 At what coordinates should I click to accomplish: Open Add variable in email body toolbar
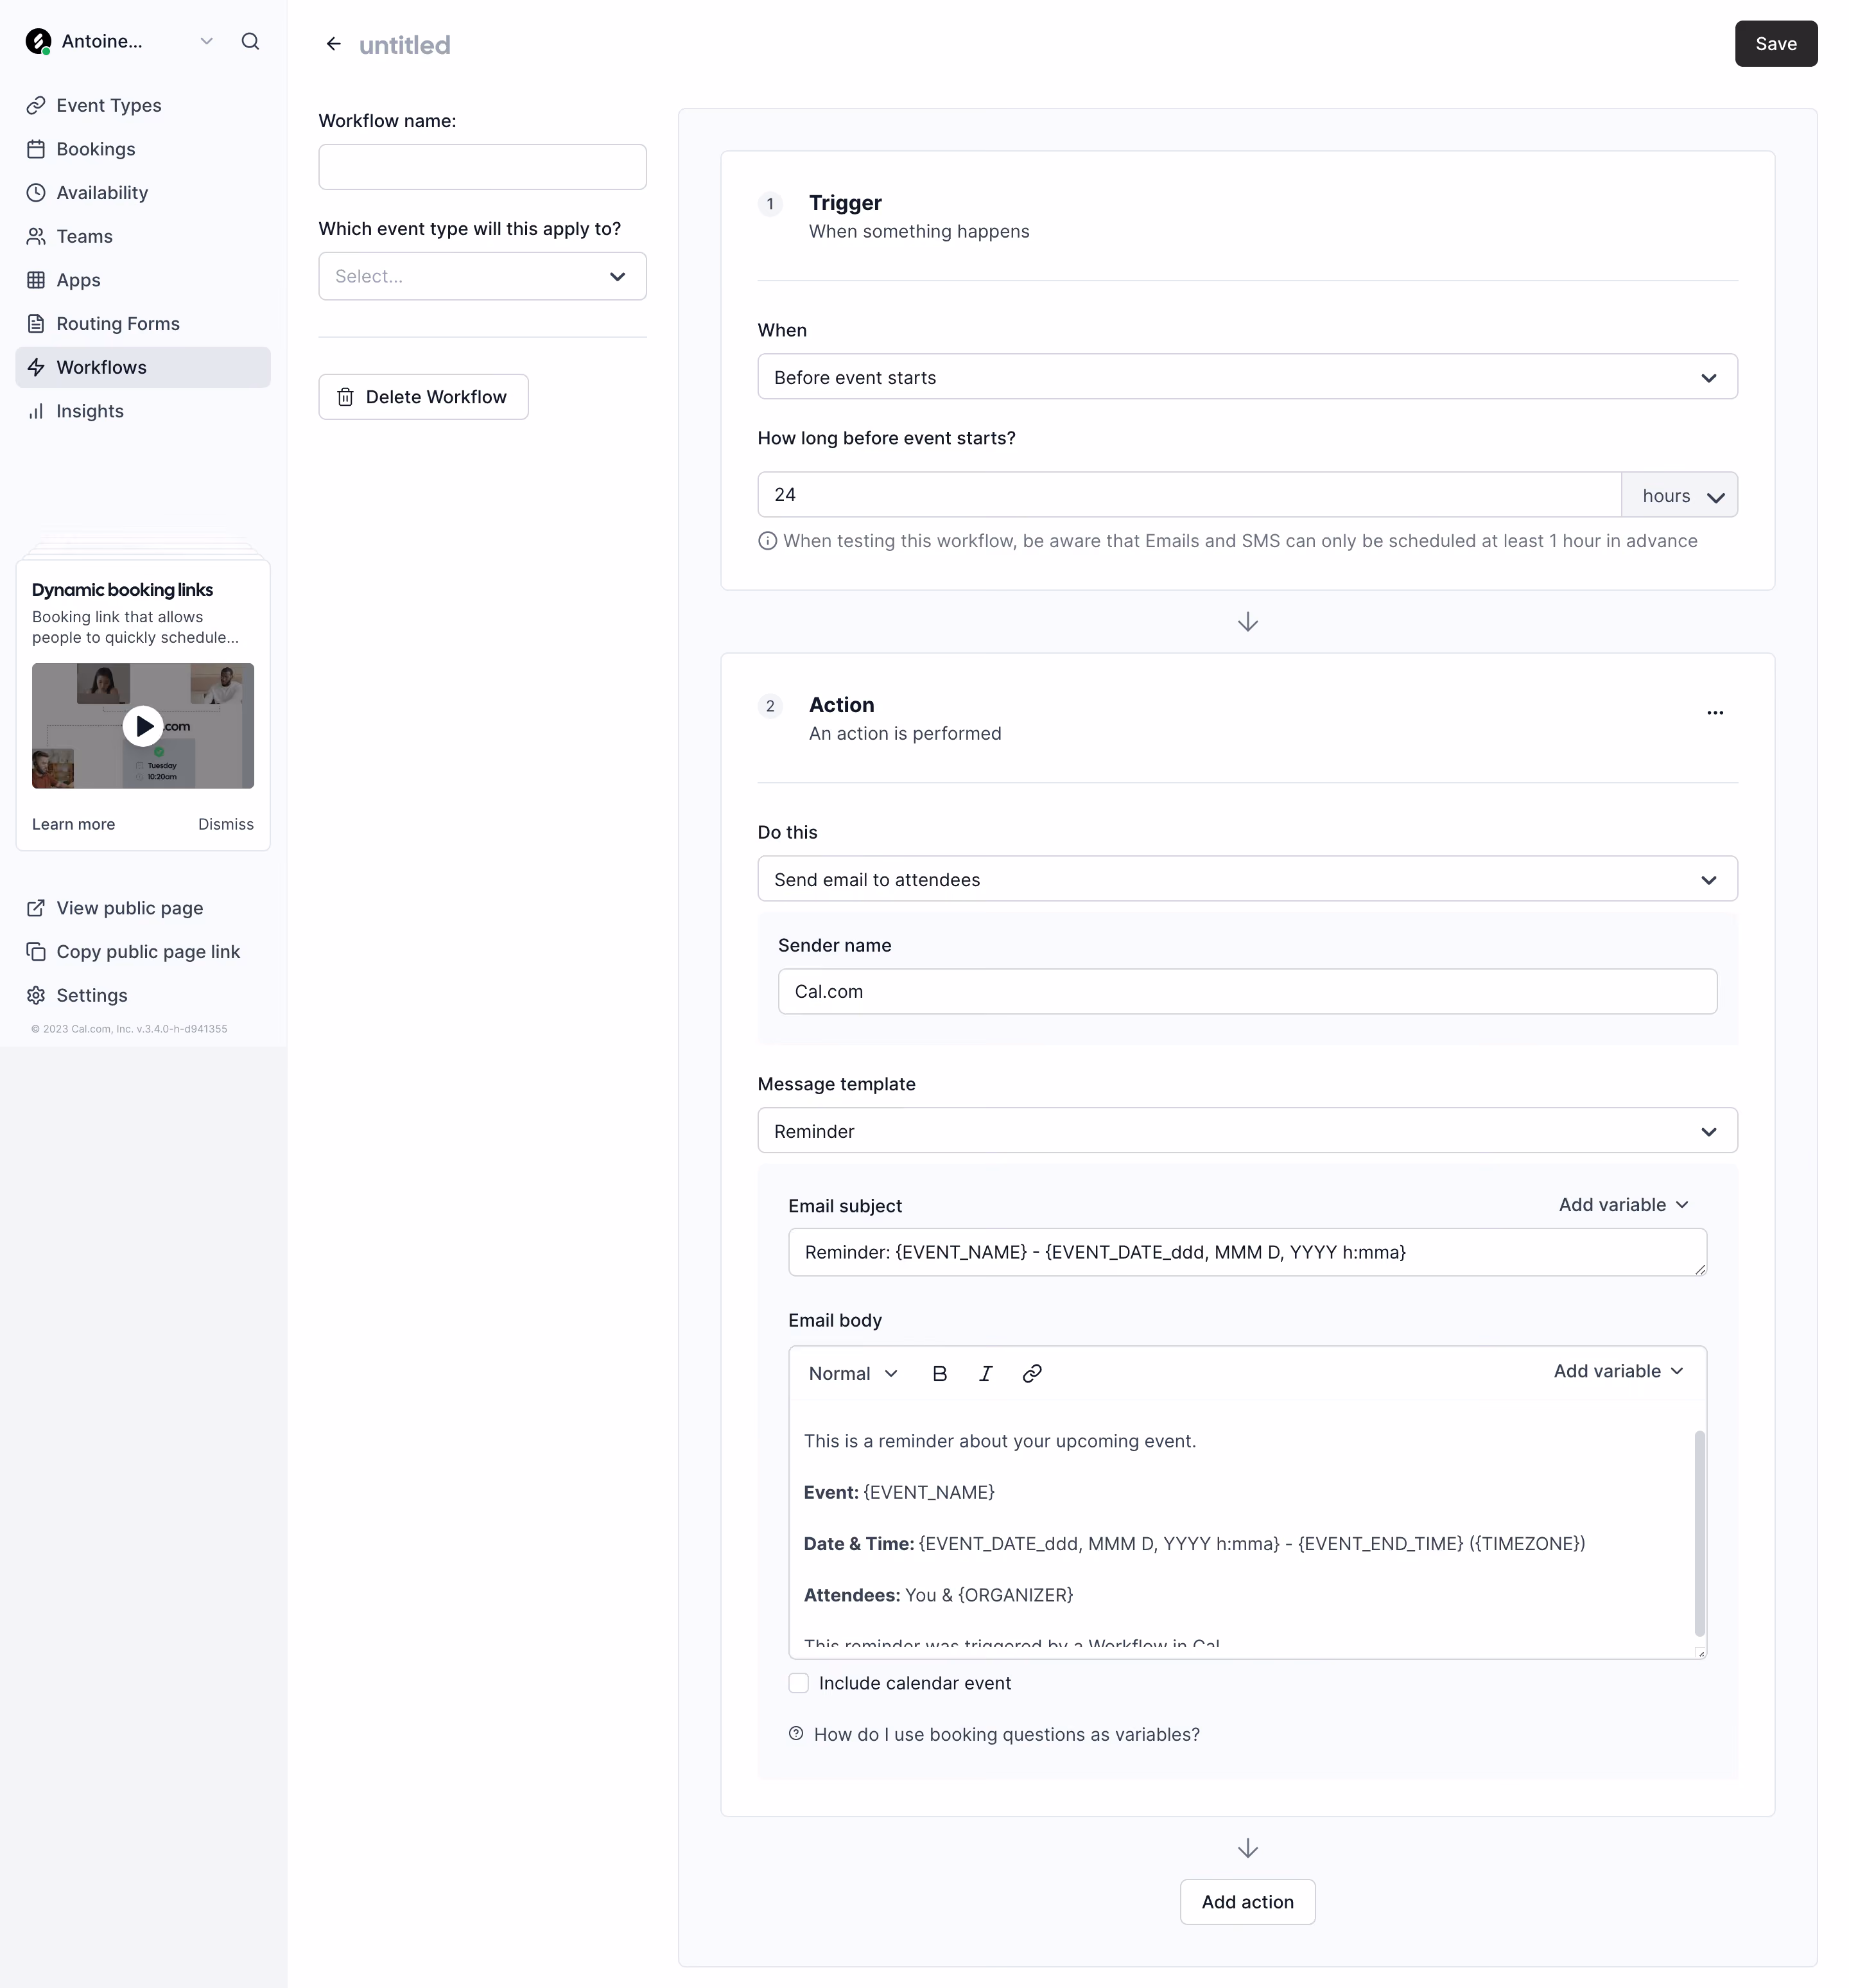1618,1371
